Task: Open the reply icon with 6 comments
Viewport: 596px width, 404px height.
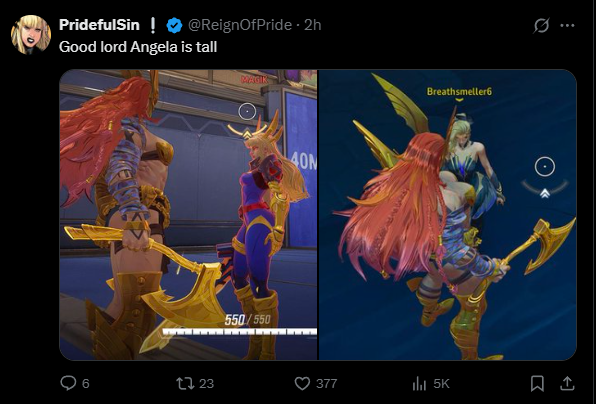Action: click(x=68, y=383)
